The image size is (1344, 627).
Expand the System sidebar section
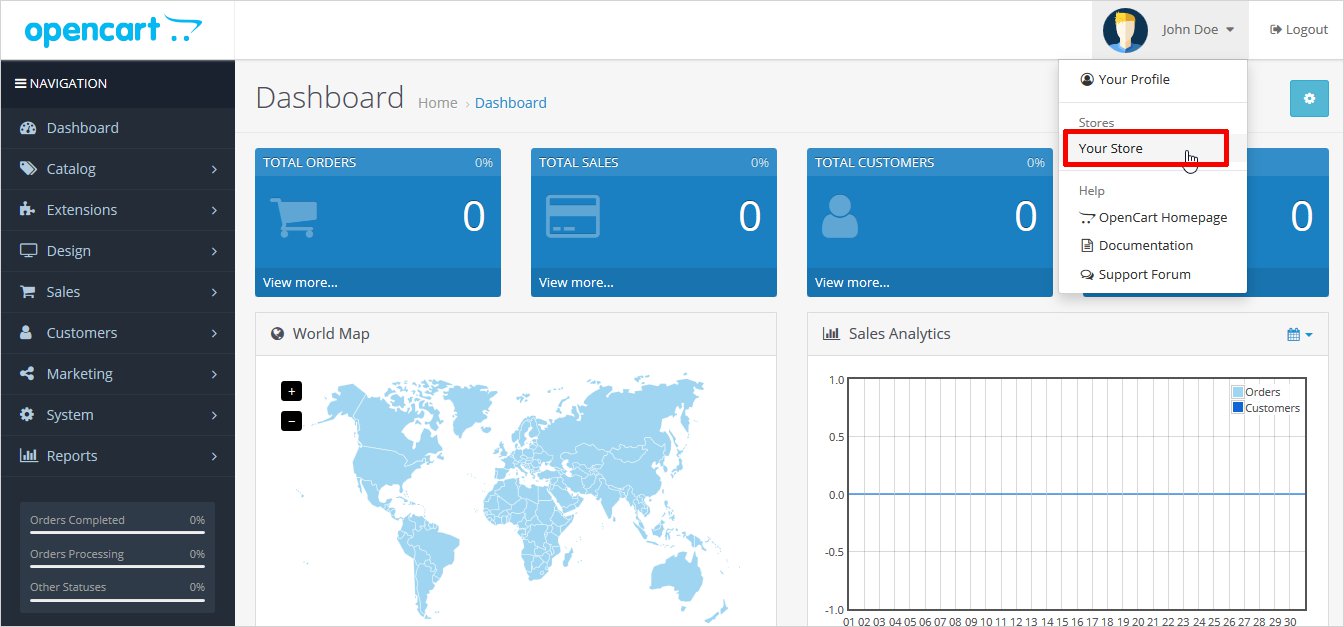point(117,415)
